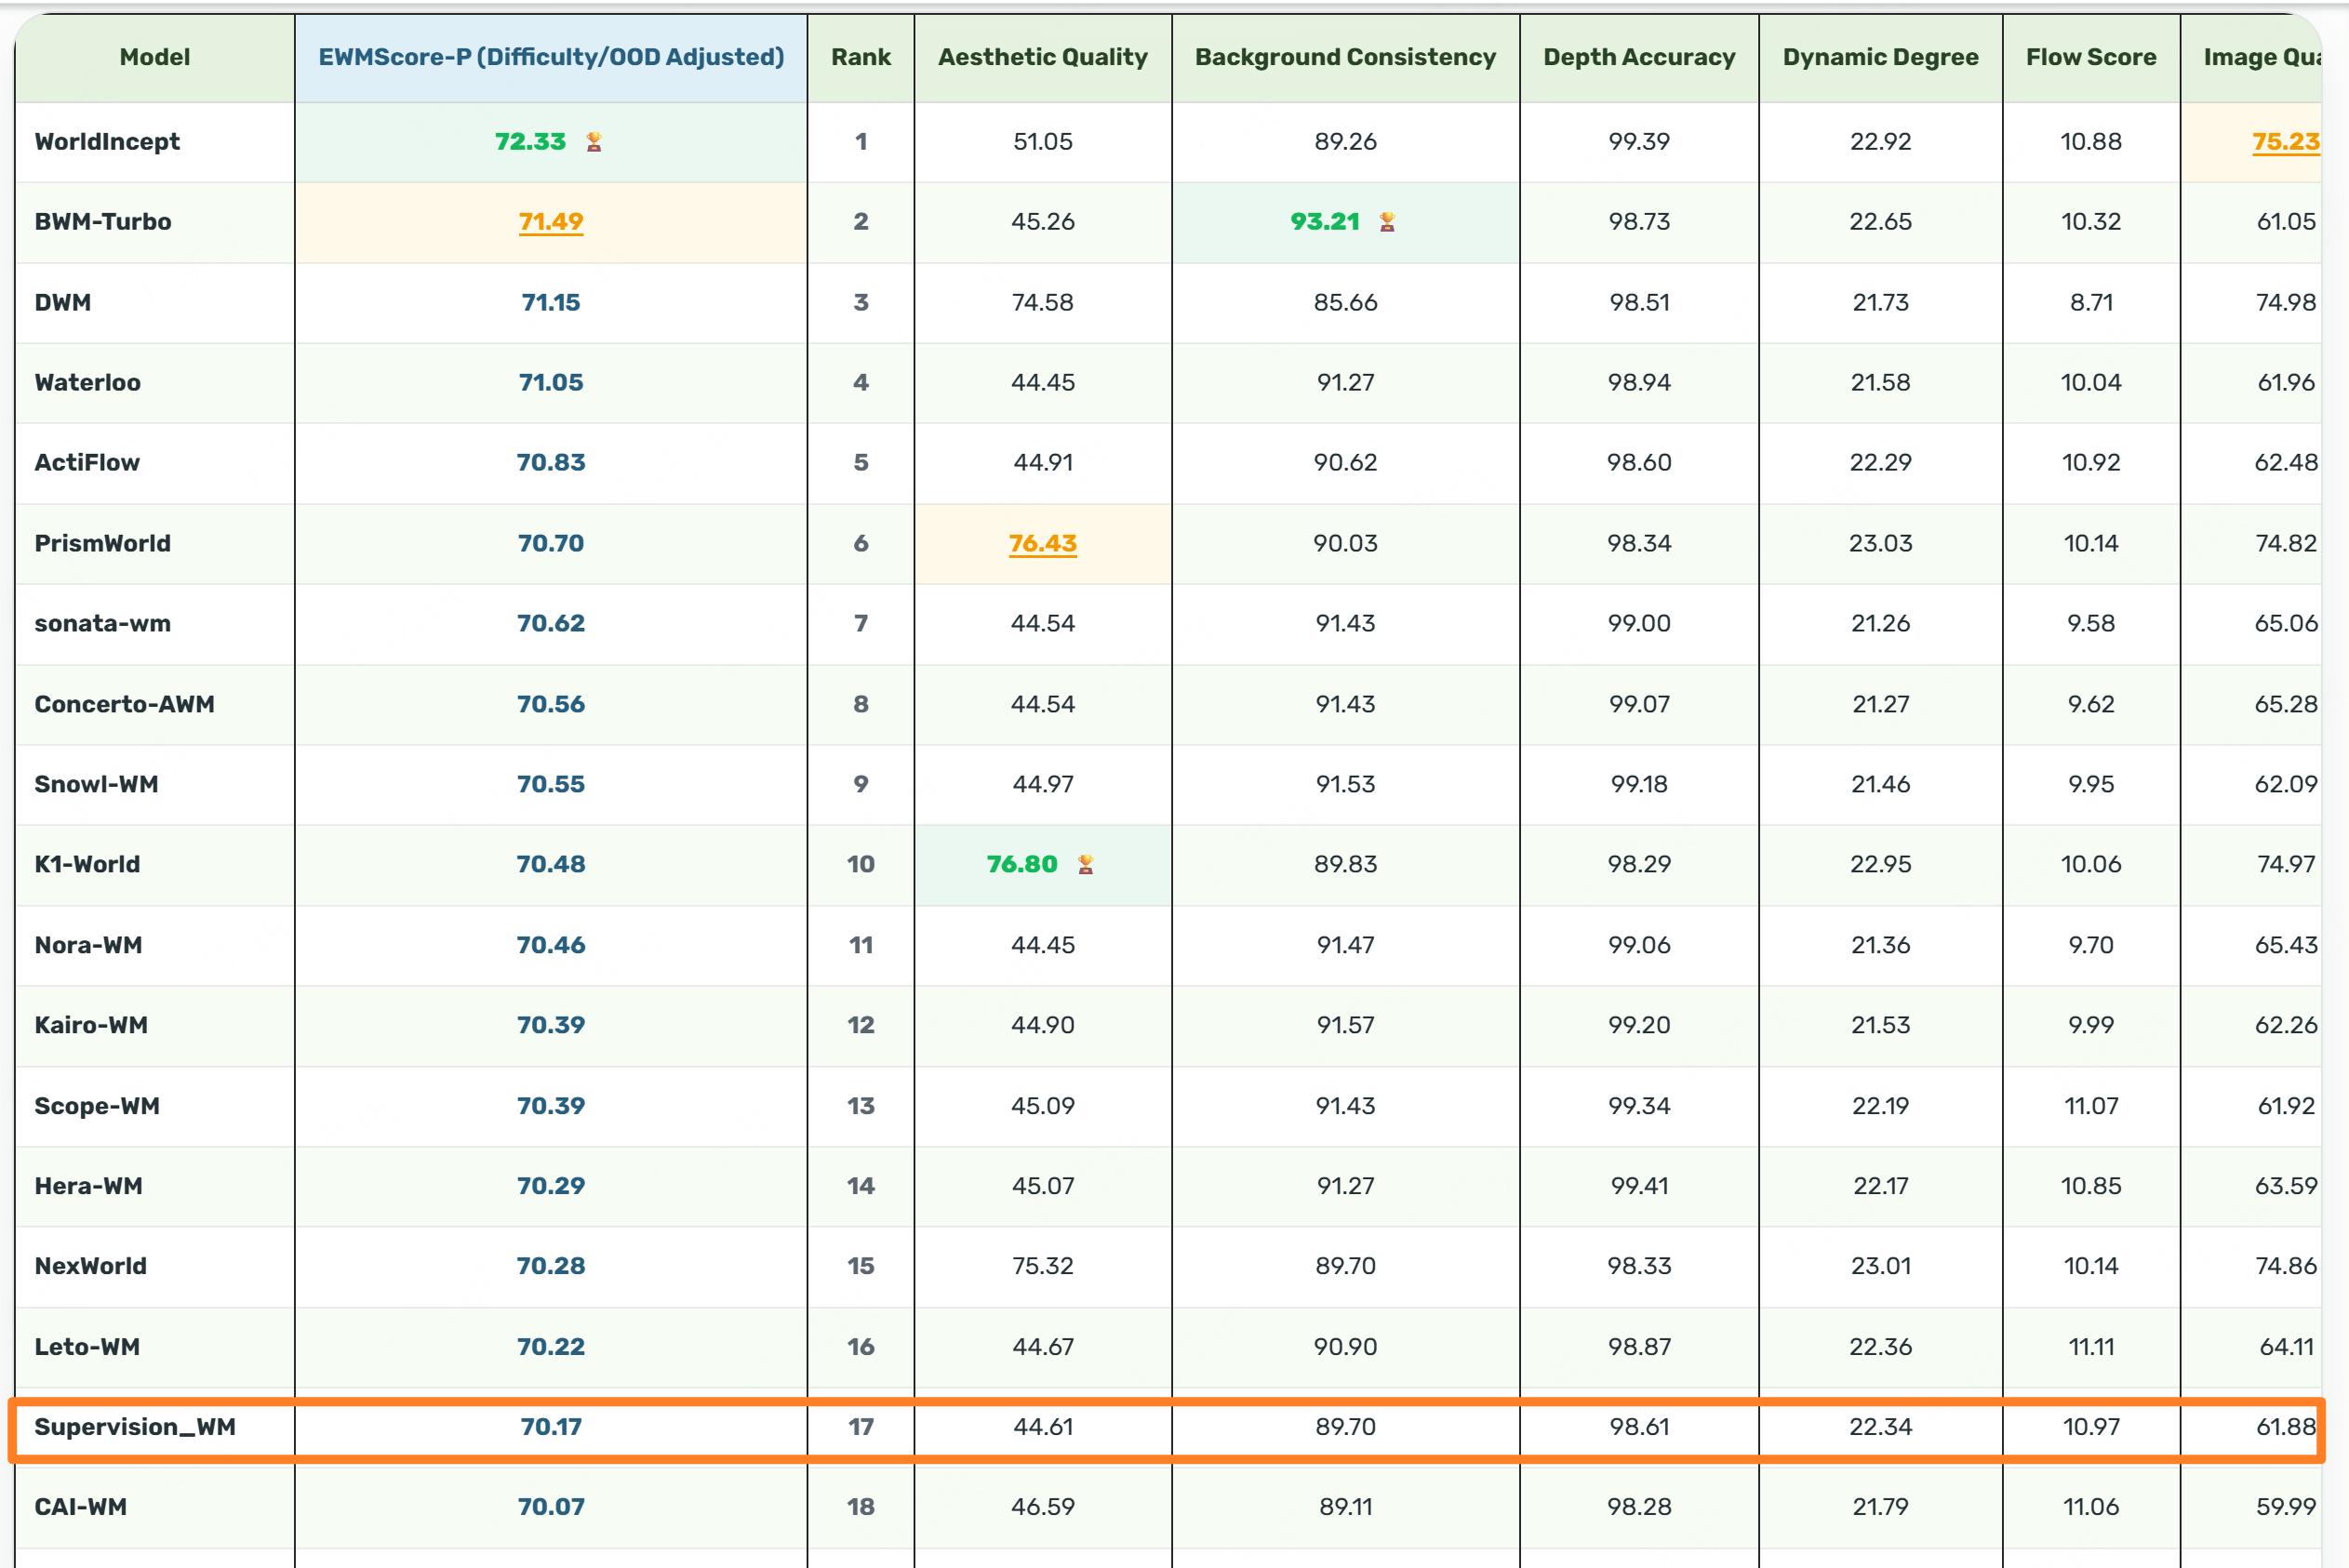Select the 74.58 aesthetic value for DWM
Screen dimensions: 2349x1568
[x=1043, y=303]
